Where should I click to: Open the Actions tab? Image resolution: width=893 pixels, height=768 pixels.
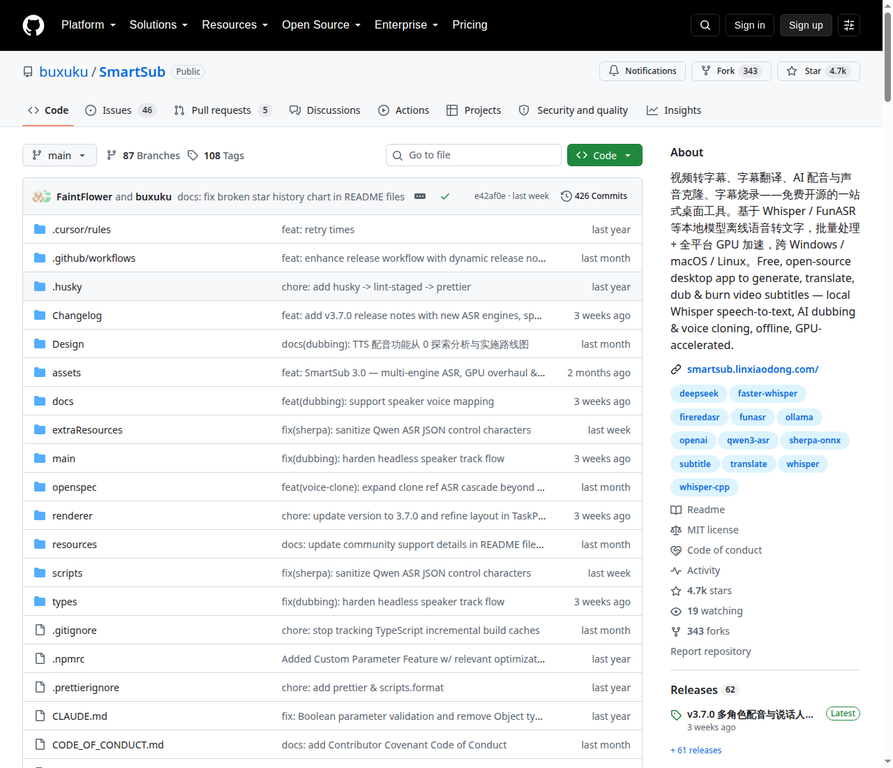pyautogui.click(x=404, y=110)
